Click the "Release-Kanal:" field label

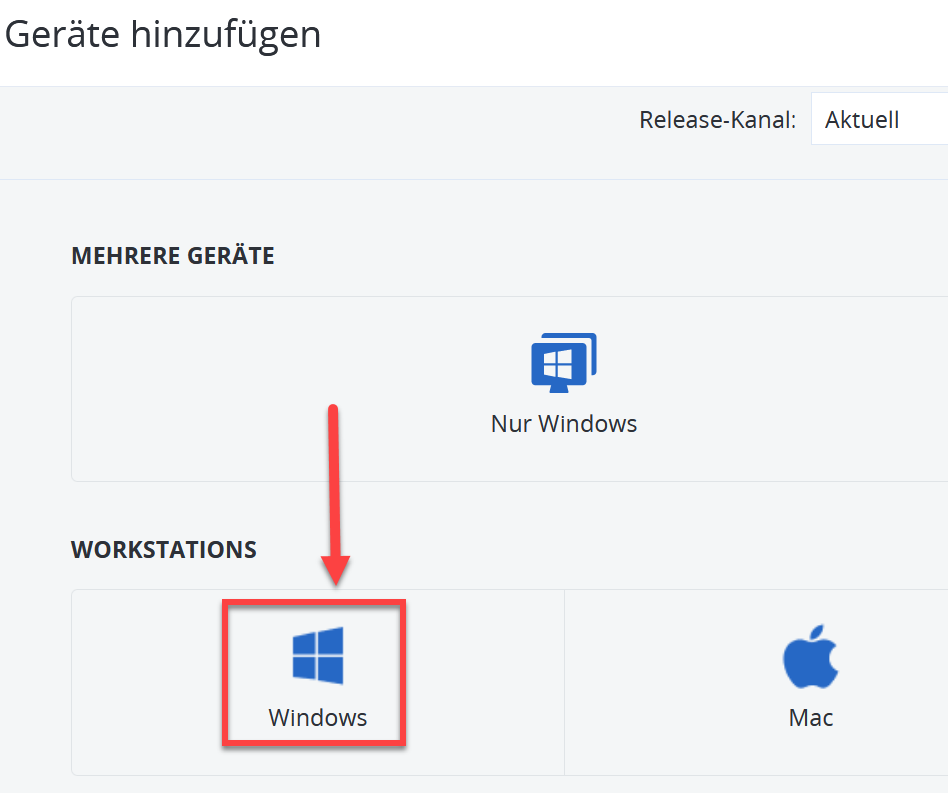tap(717, 120)
